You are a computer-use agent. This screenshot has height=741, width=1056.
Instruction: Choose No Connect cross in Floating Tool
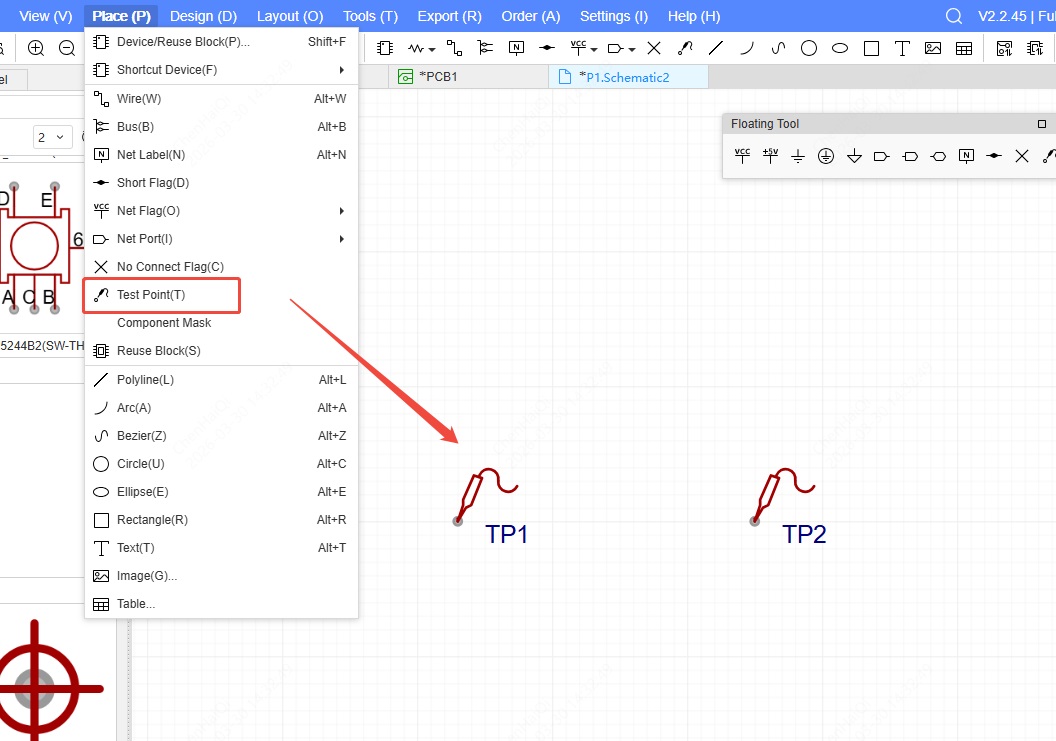click(1022, 156)
